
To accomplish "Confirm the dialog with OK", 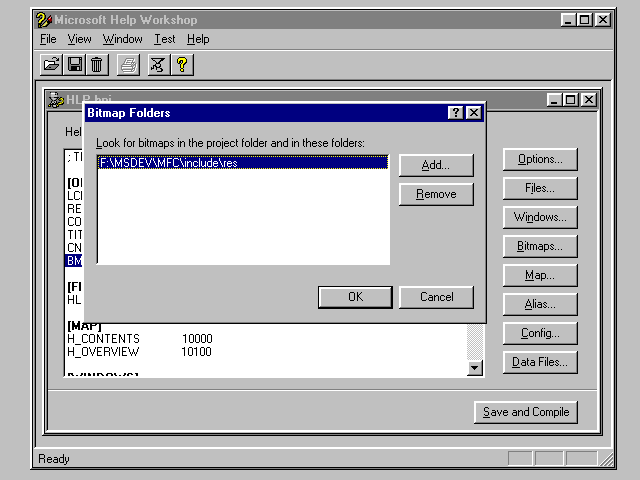I will pyautogui.click(x=355, y=297).
